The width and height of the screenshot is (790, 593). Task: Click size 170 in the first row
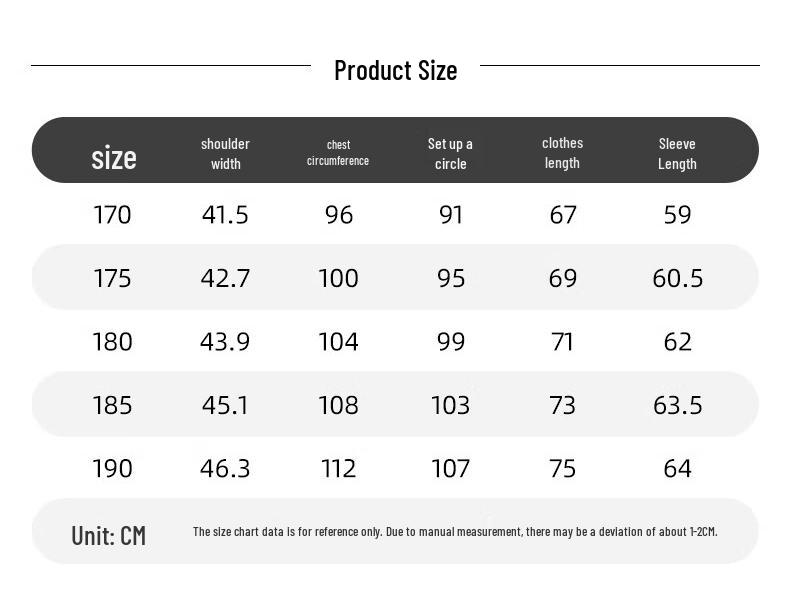point(112,215)
